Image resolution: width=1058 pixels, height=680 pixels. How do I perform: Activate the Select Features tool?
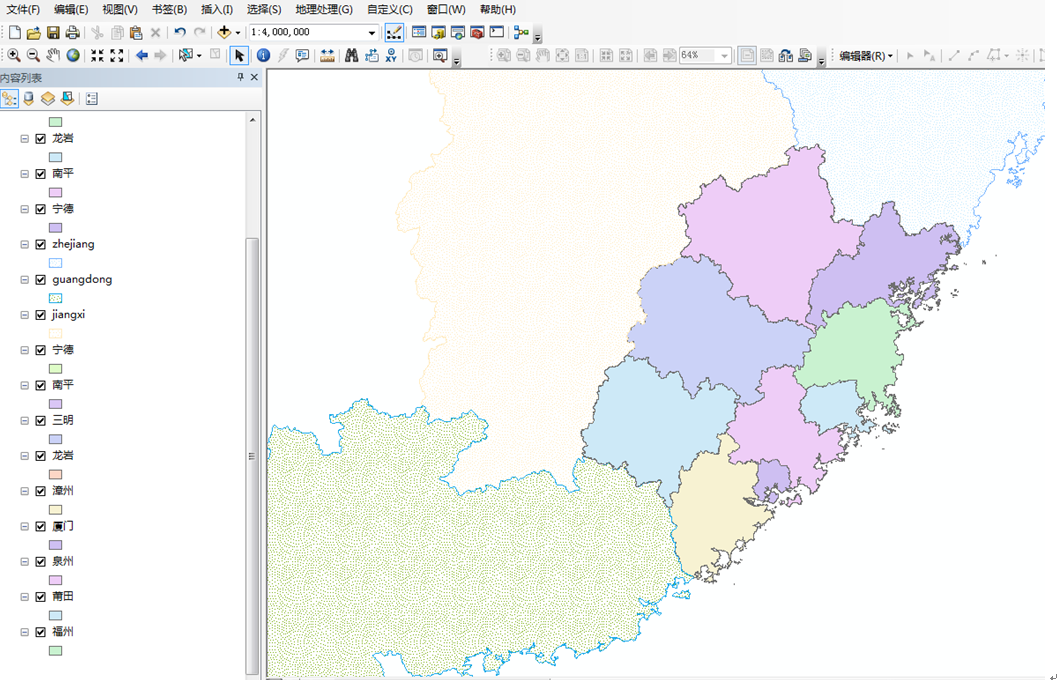point(186,55)
